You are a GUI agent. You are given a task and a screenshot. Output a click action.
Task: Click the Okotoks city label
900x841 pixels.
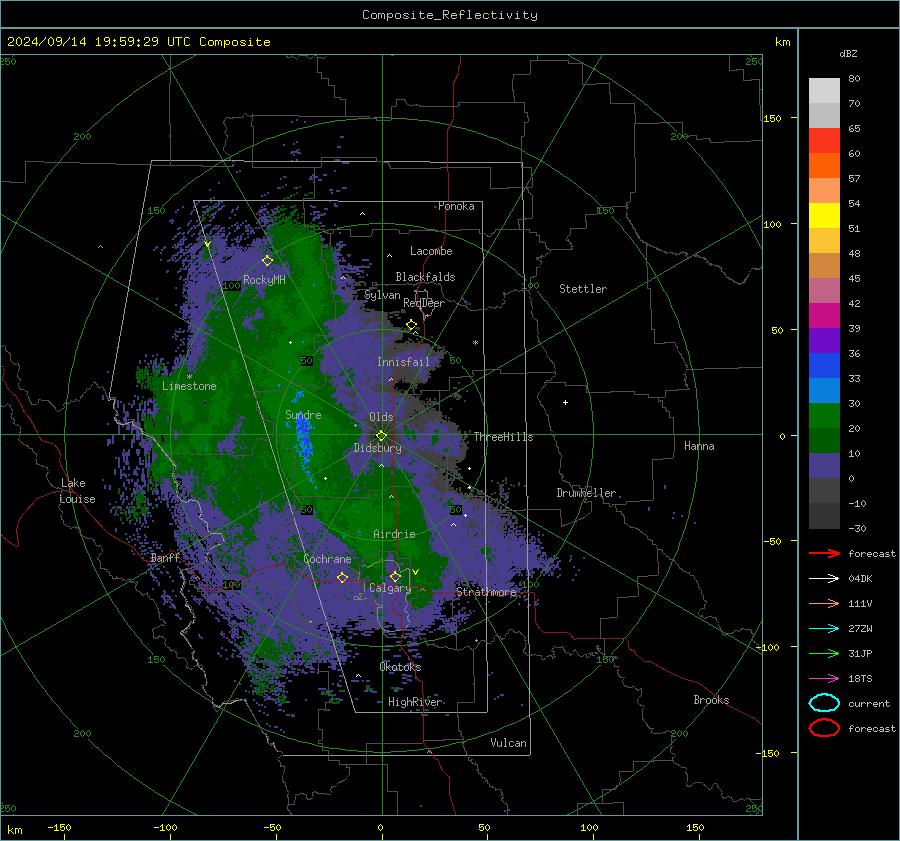pos(400,667)
